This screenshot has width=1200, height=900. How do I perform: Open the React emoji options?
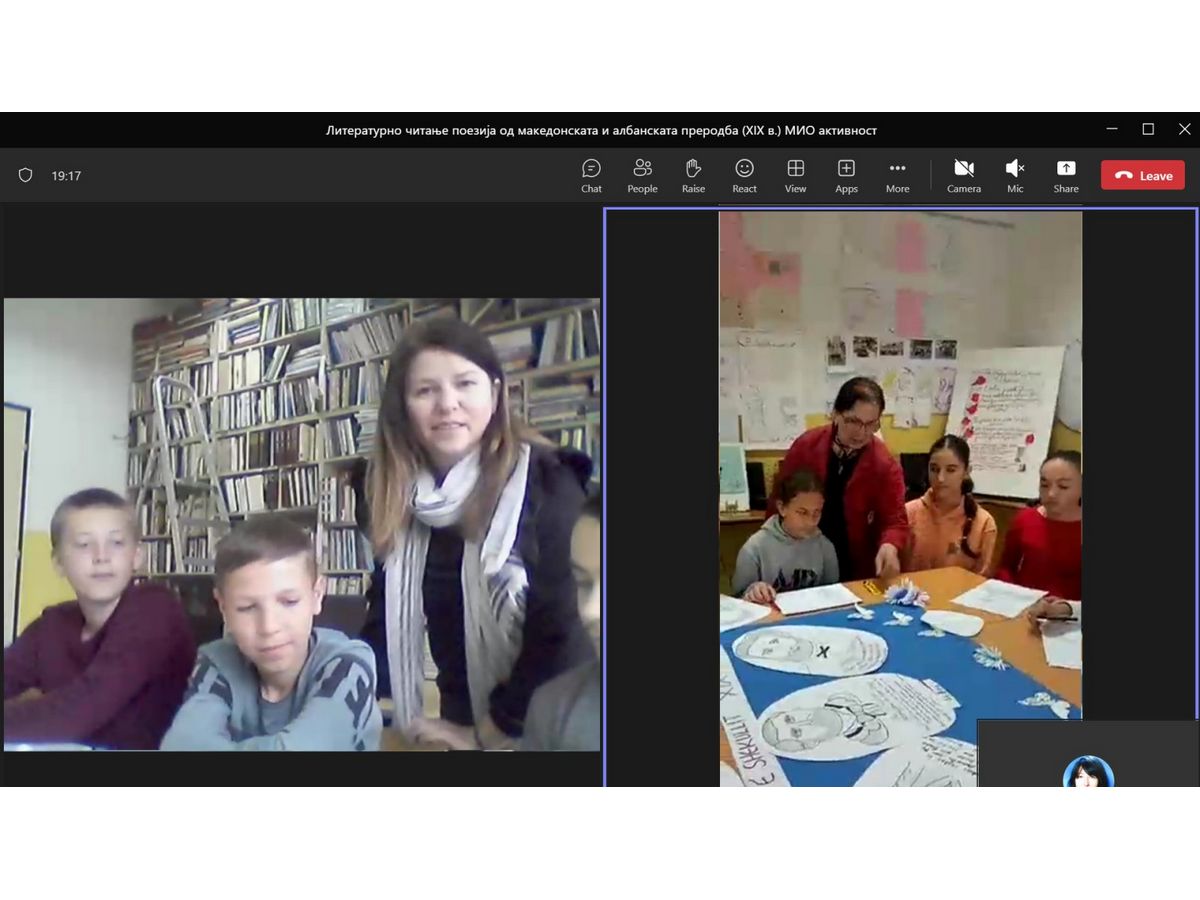pyautogui.click(x=744, y=175)
